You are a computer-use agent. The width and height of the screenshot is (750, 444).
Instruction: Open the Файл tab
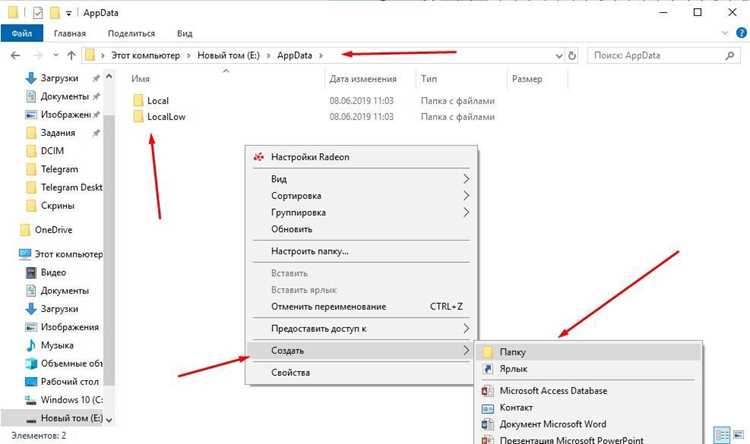pyautogui.click(x=22, y=33)
